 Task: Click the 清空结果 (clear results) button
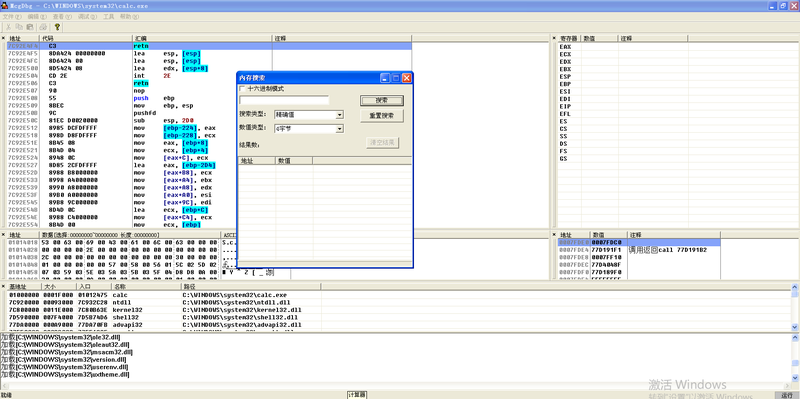382,143
